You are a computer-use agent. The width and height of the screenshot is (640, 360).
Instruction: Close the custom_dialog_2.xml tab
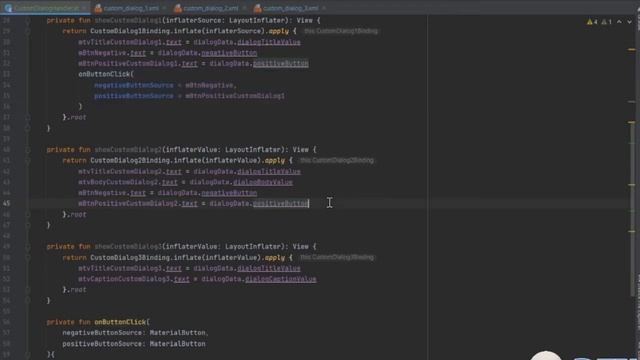(x=244, y=8)
